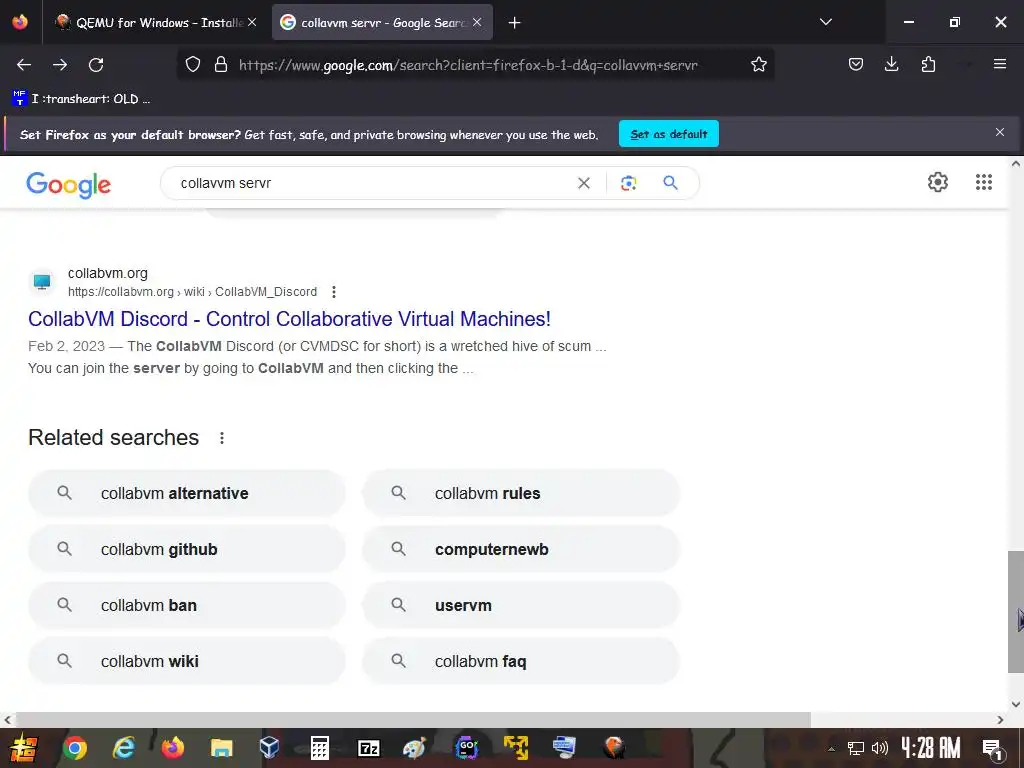The width and height of the screenshot is (1024, 768).
Task: Launch Internet Explorer from taskbar
Action: tap(123, 748)
